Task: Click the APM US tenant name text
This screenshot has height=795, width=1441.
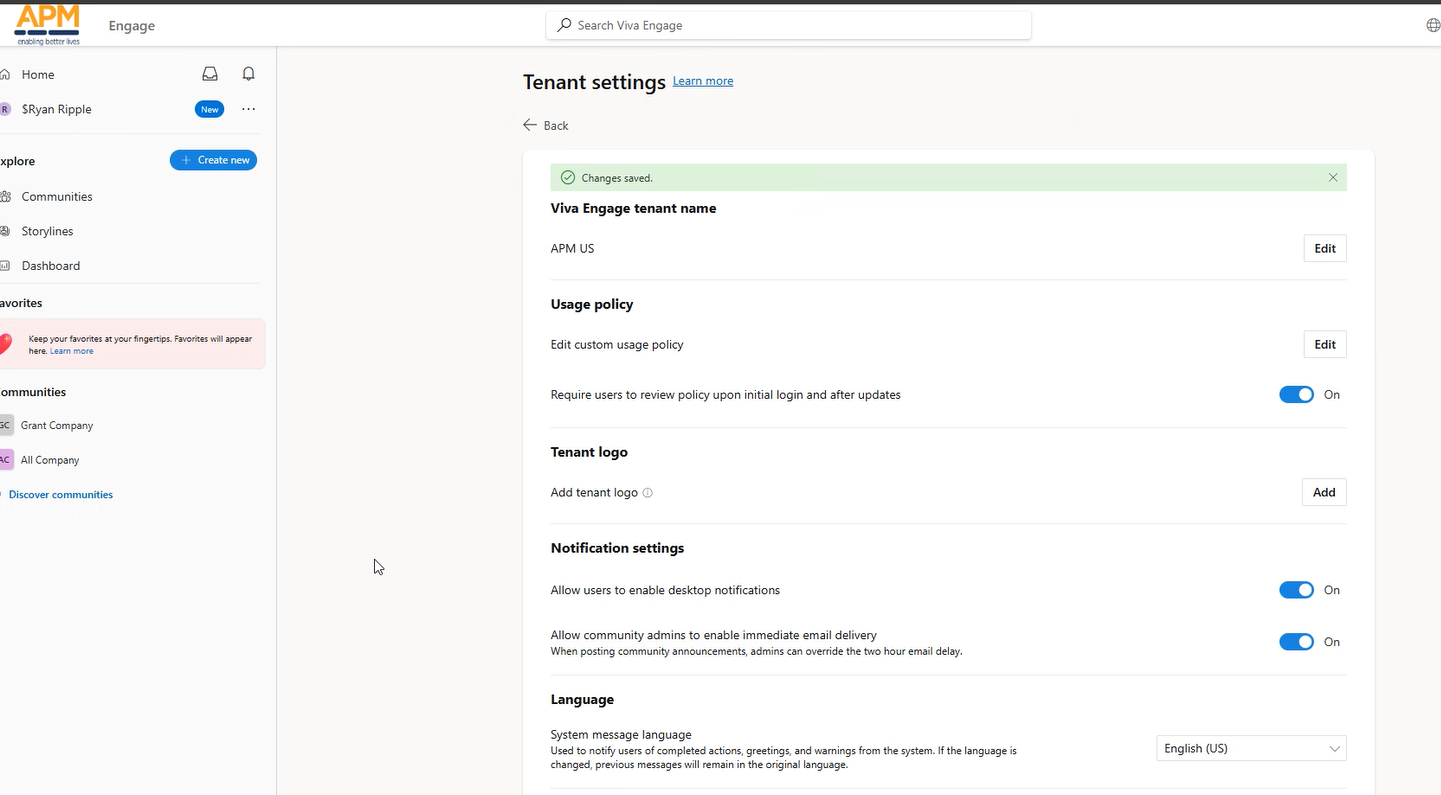Action: coord(572,248)
